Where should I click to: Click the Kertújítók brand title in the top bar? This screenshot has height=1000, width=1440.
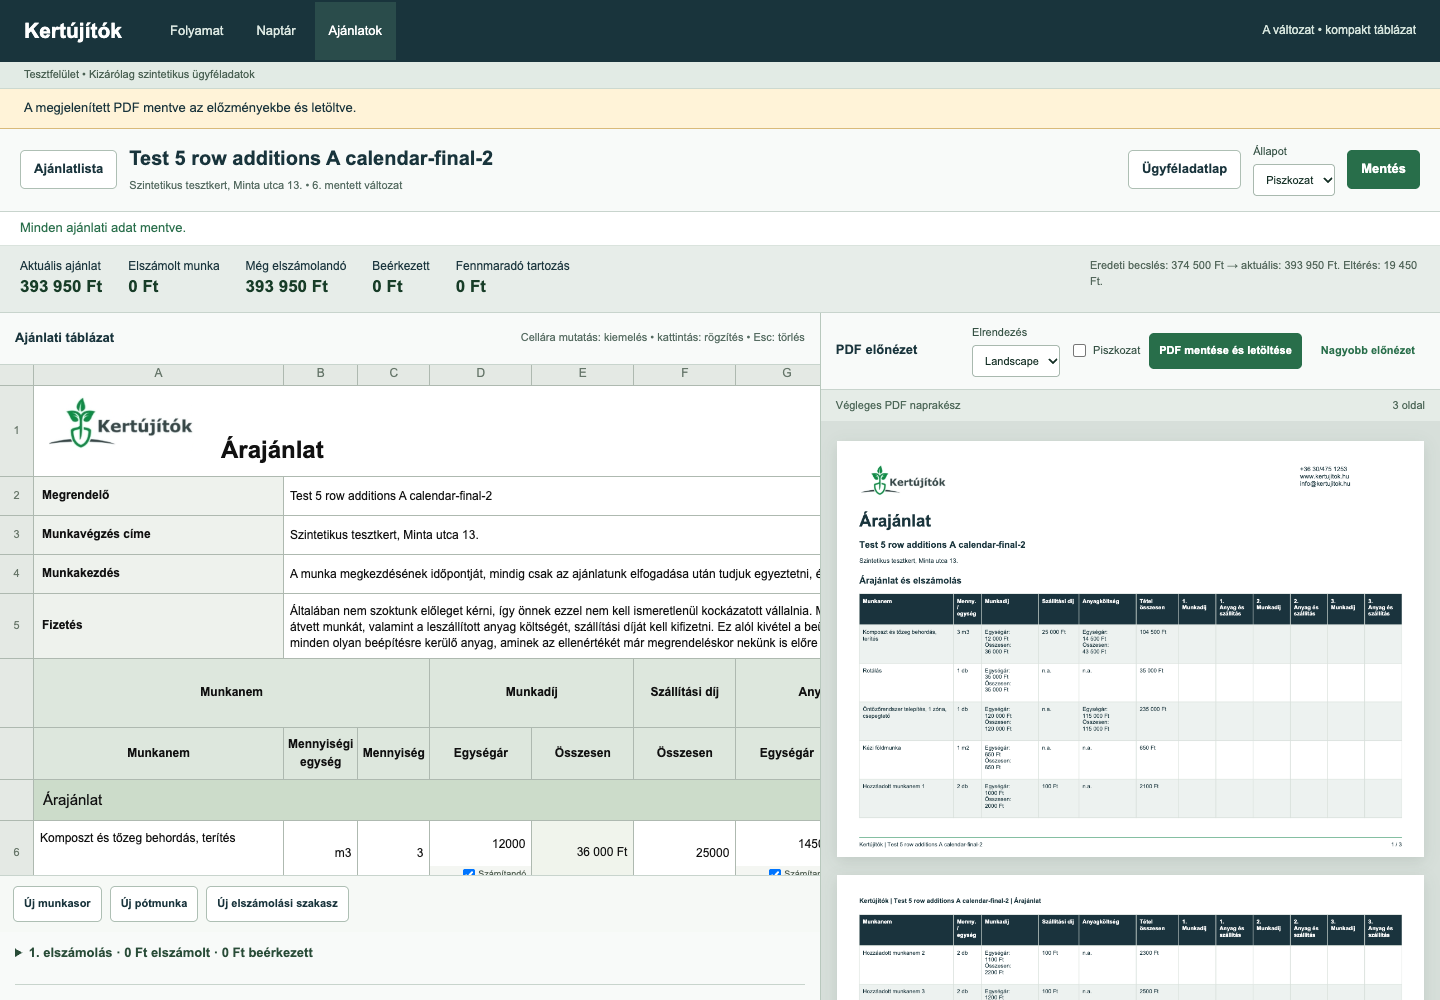[73, 31]
